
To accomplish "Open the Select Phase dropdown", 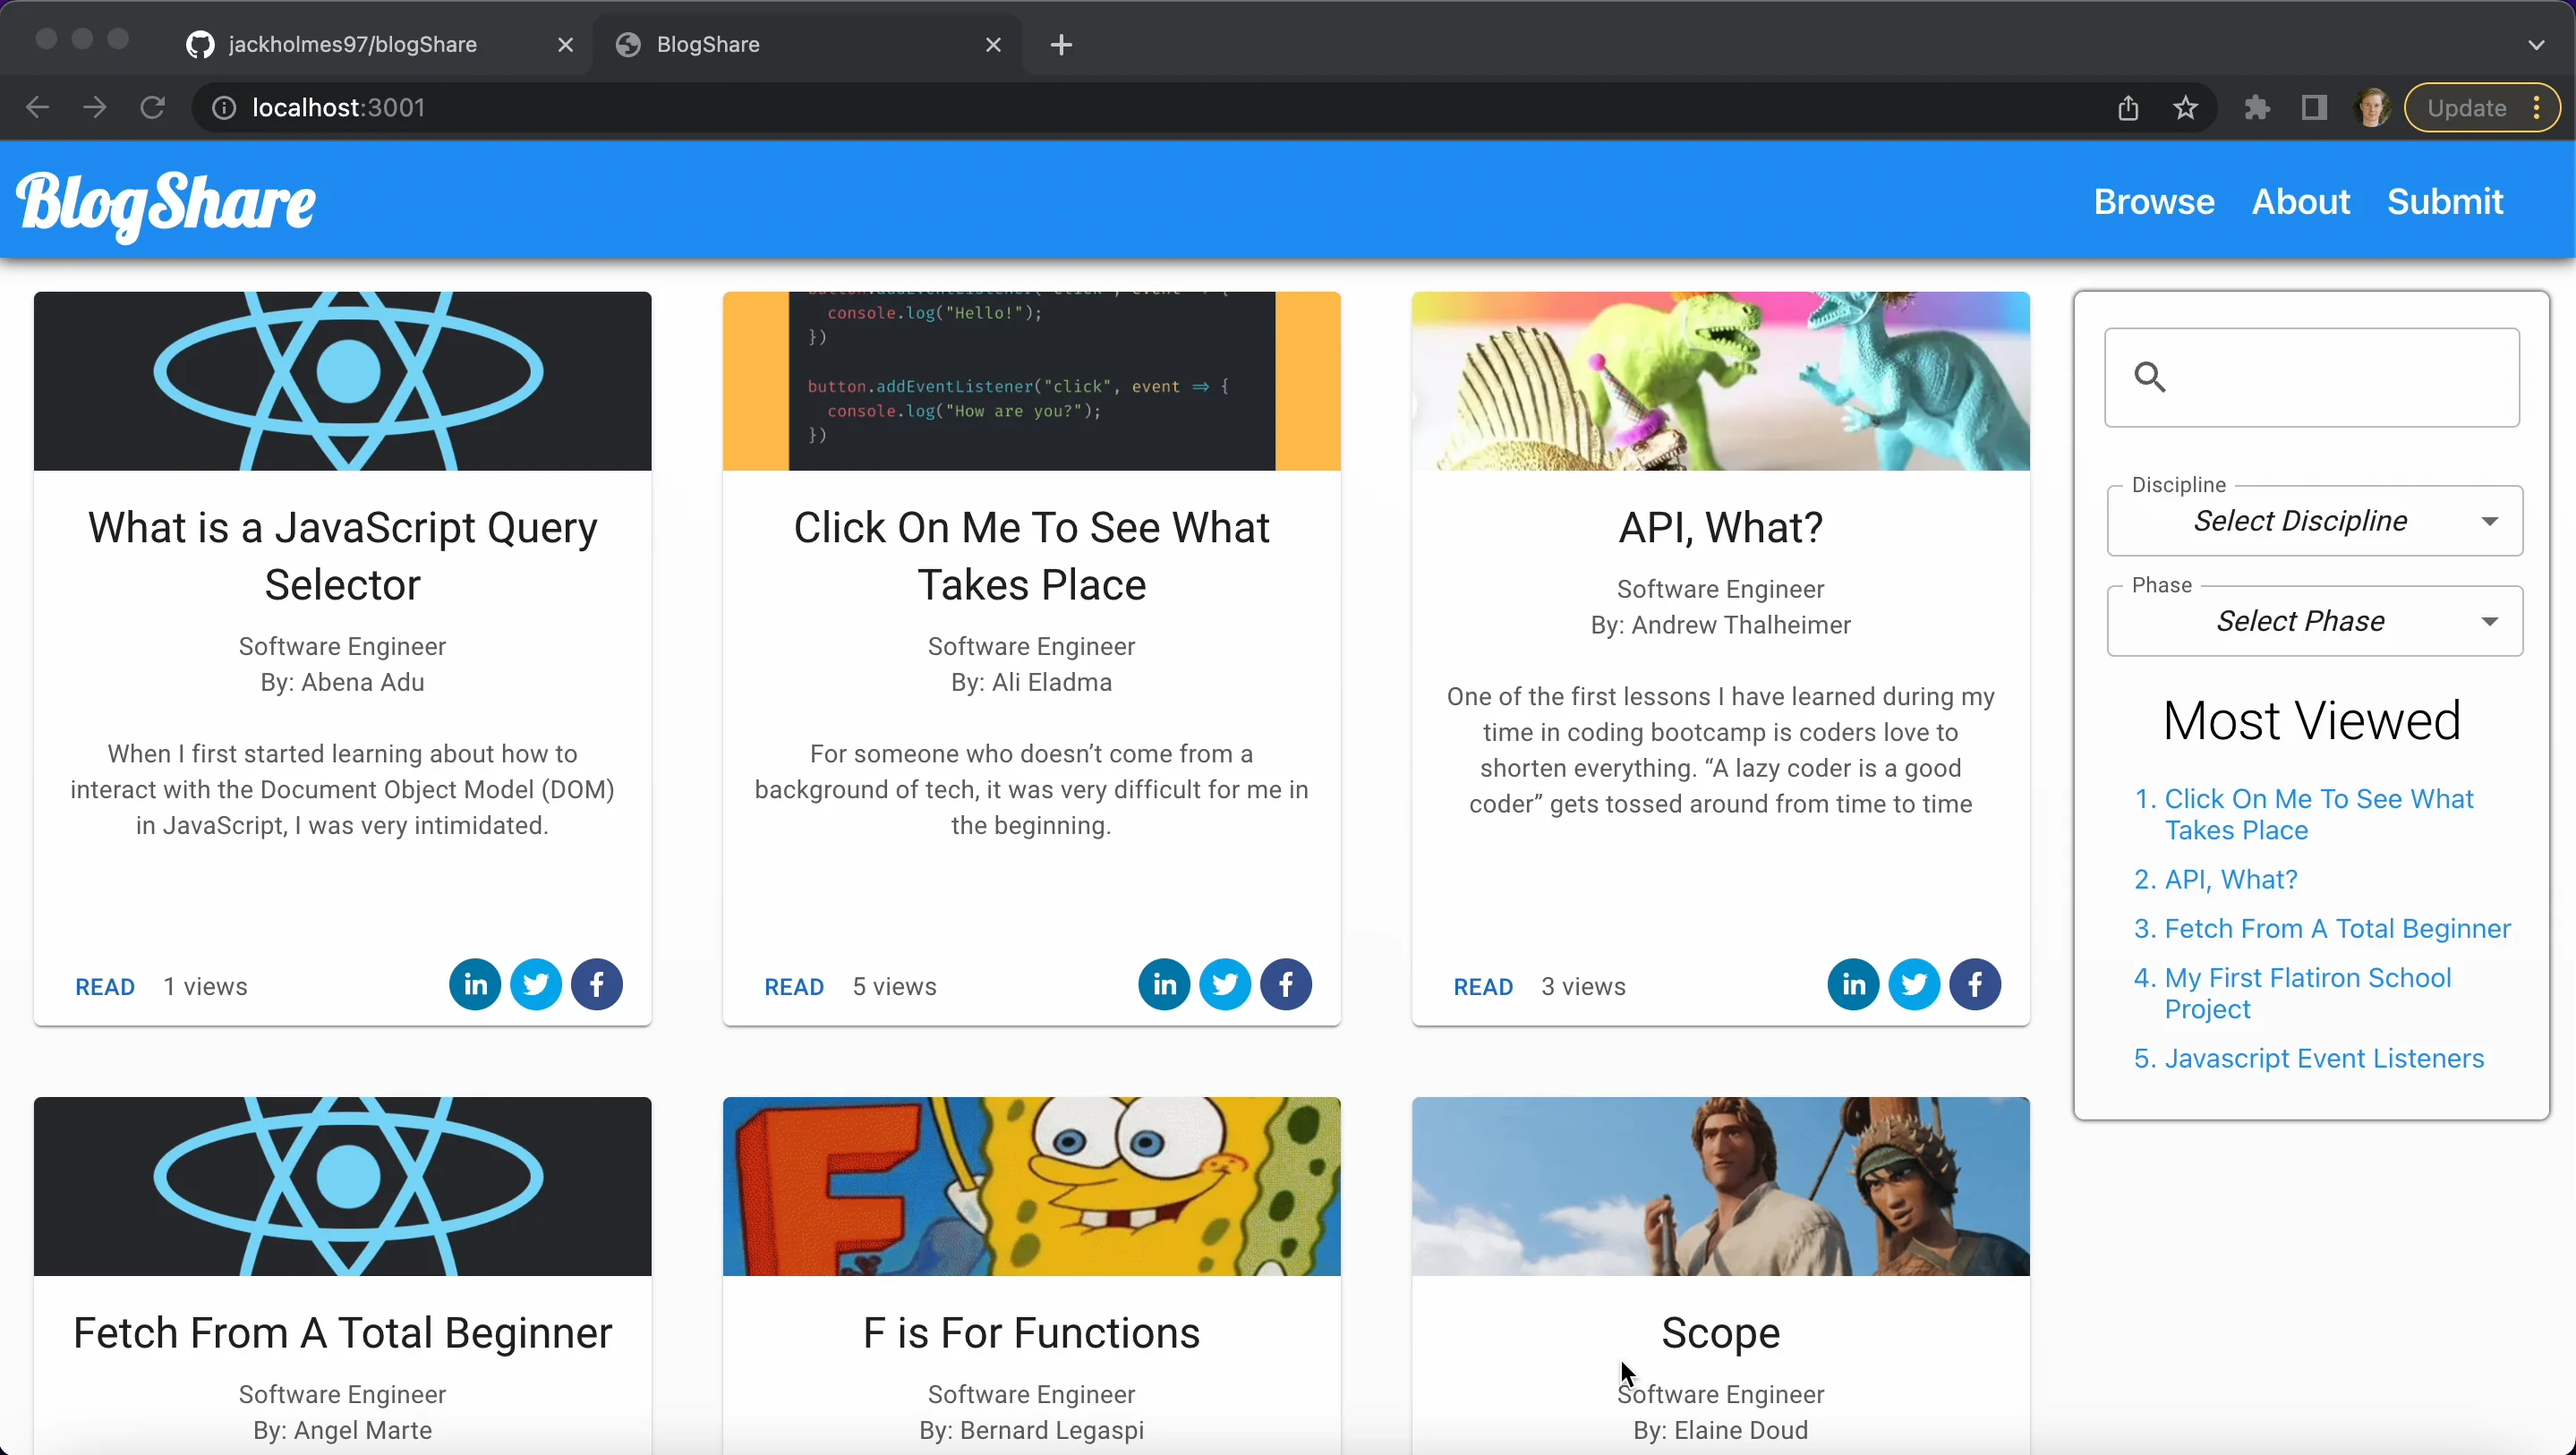I will click(x=2313, y=620).
